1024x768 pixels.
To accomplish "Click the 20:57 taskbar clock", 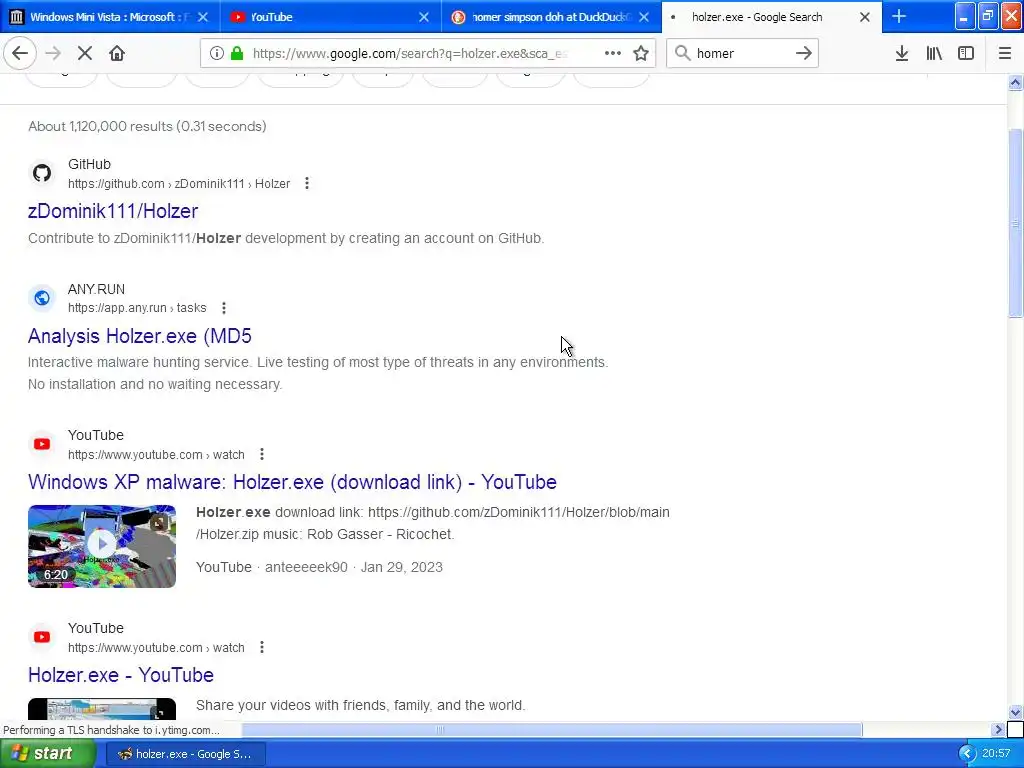I will coord(996,754).
